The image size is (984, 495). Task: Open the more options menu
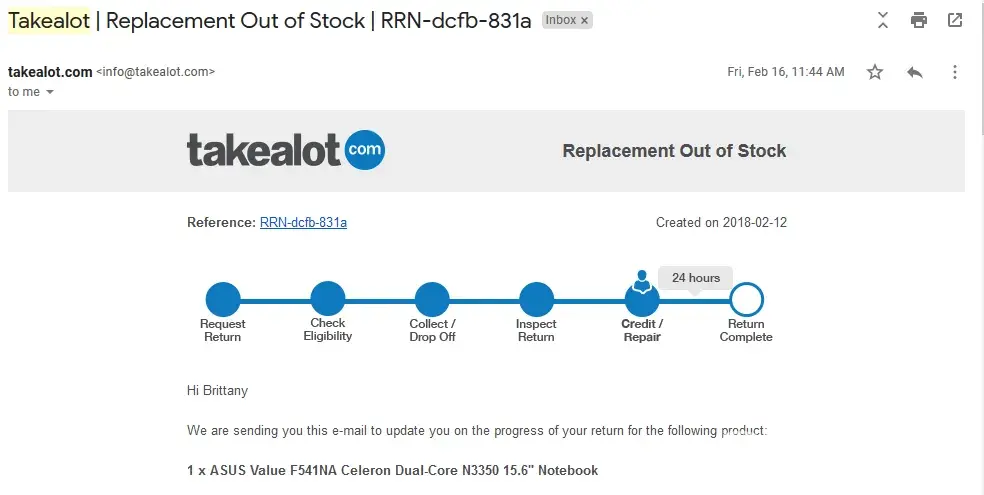pyautogui.click(x=955, y=72)
